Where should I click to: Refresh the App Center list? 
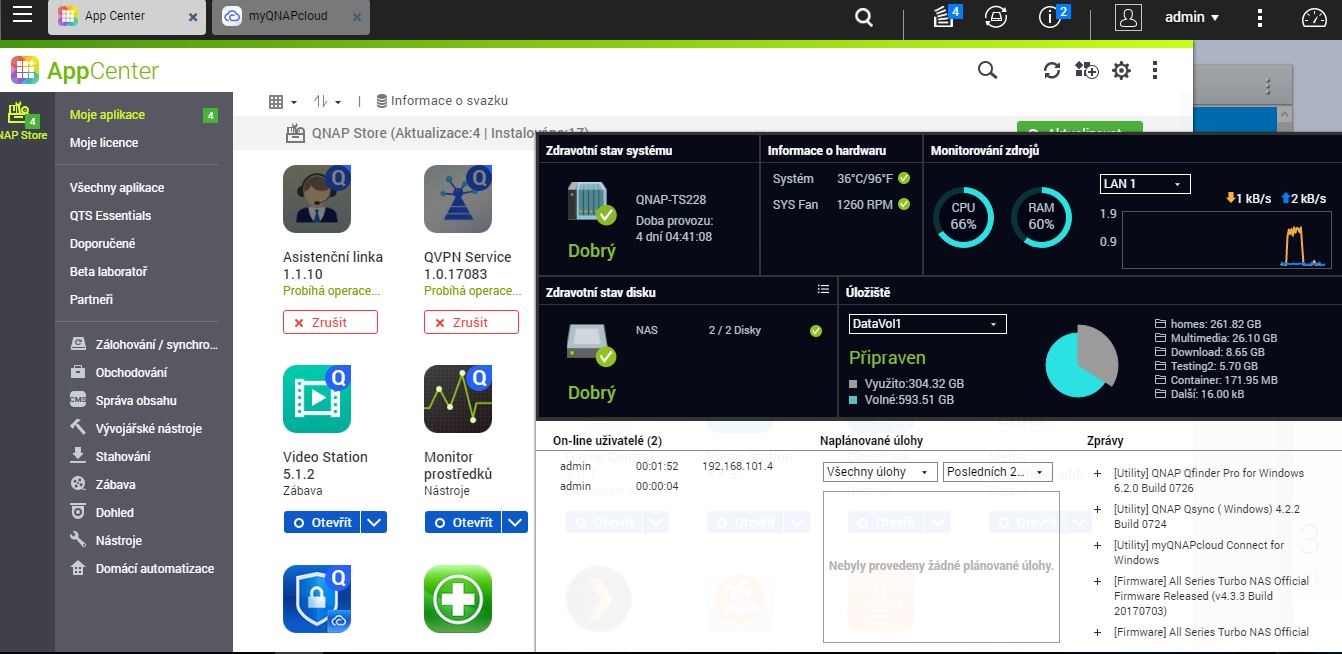1051,70
